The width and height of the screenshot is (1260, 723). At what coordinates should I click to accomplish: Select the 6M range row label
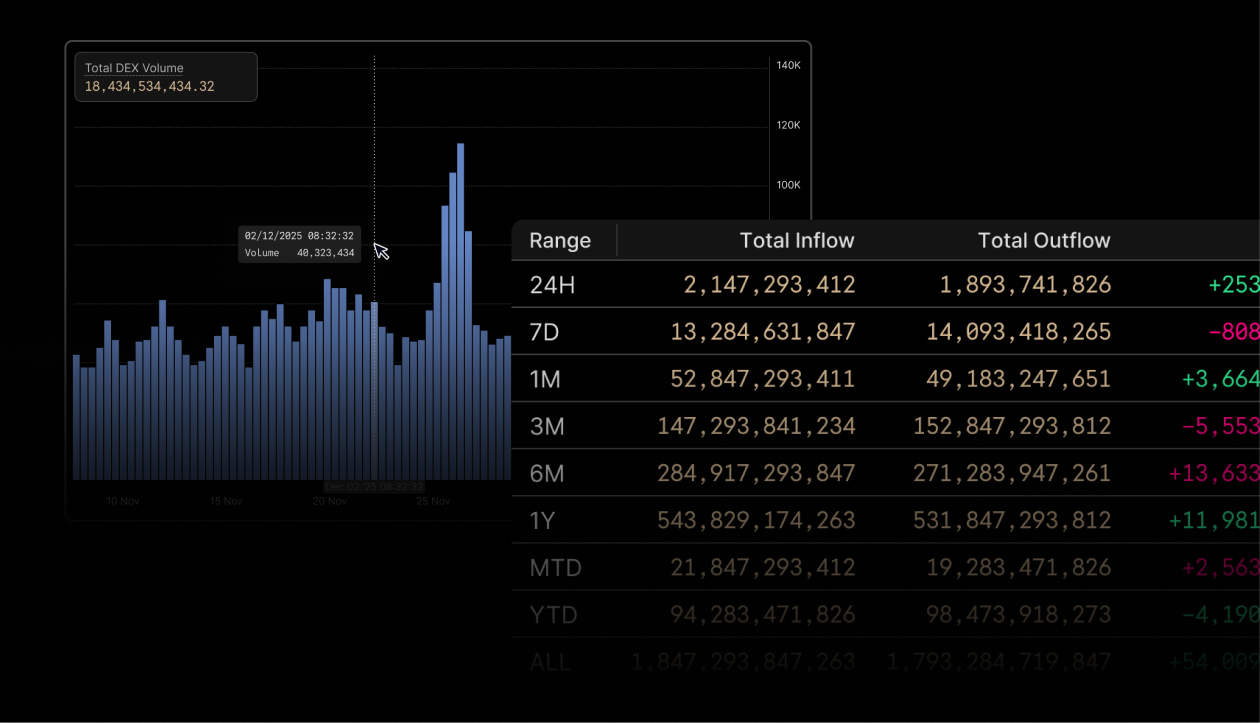547,473
